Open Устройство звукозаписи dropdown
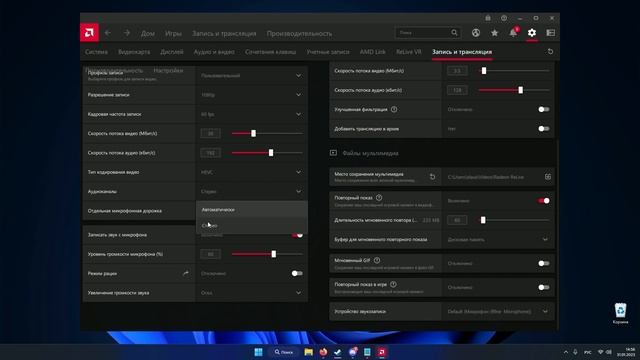Screen dimensions: 640x360 [x=498, y=311]
